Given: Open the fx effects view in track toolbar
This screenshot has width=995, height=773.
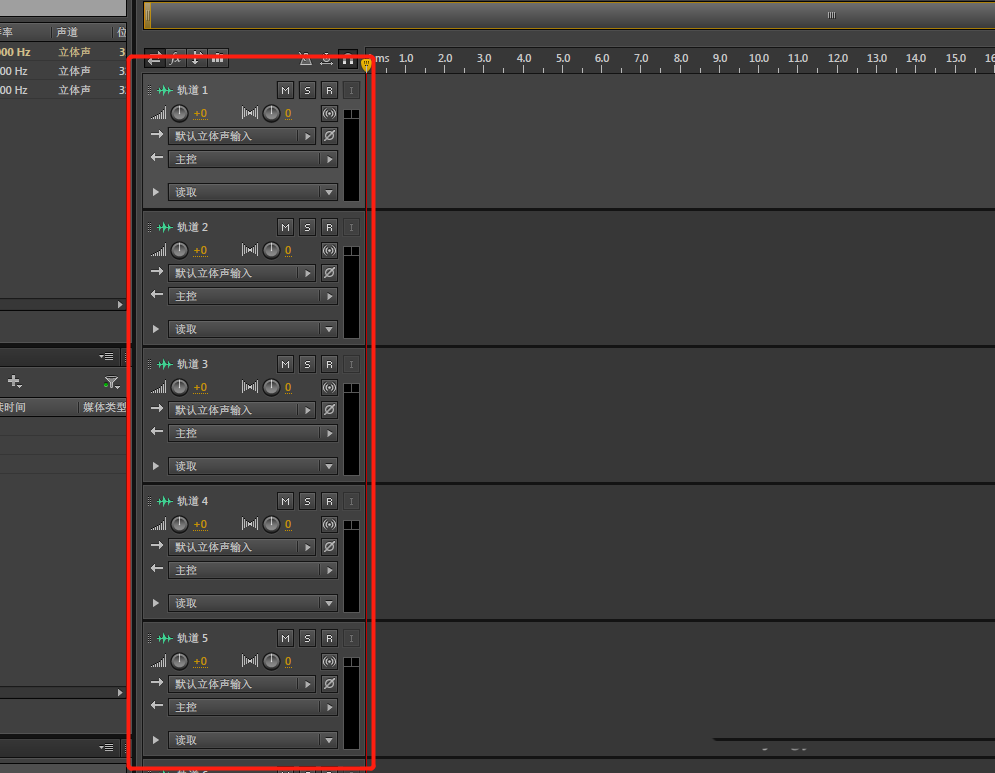Looking at the screenshot, I should point(175,59).
